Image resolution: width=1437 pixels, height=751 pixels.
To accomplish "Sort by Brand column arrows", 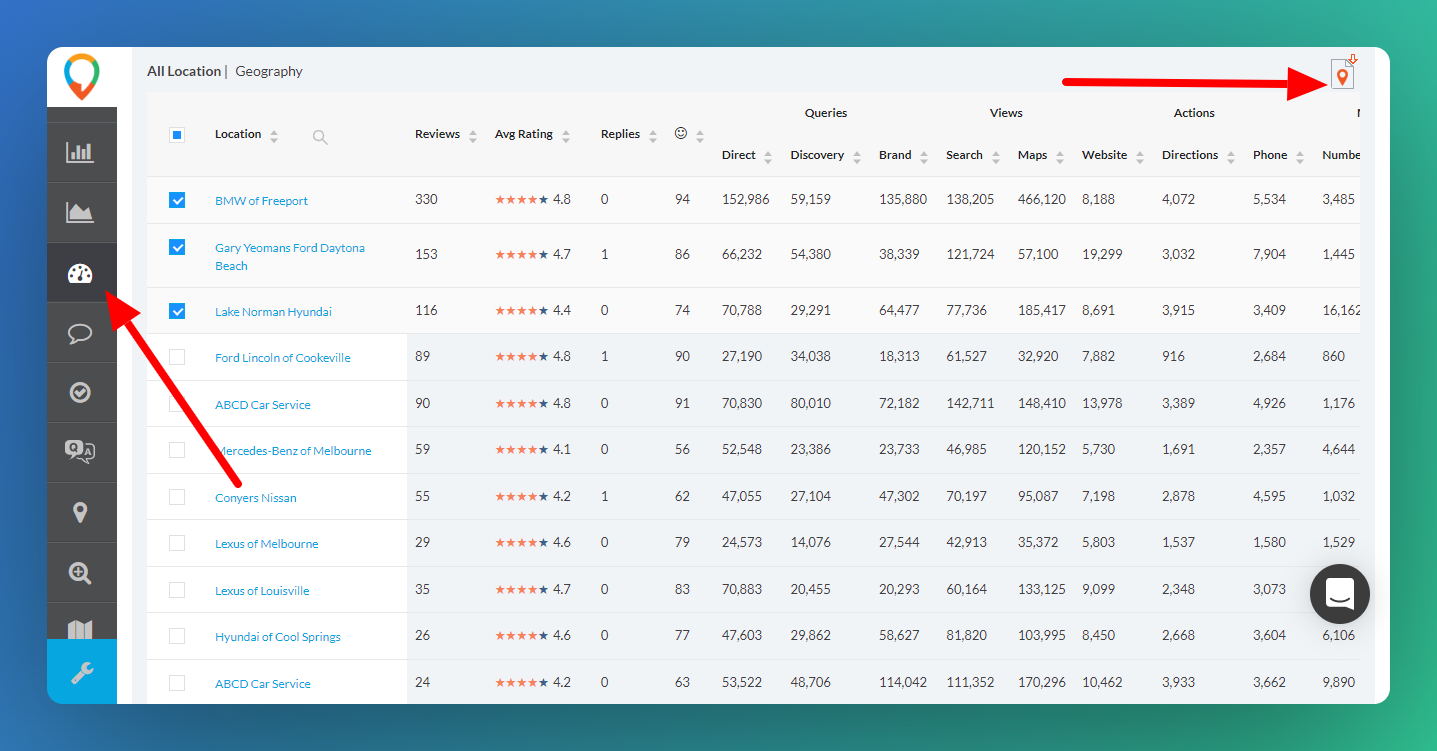I will [924, 157].
